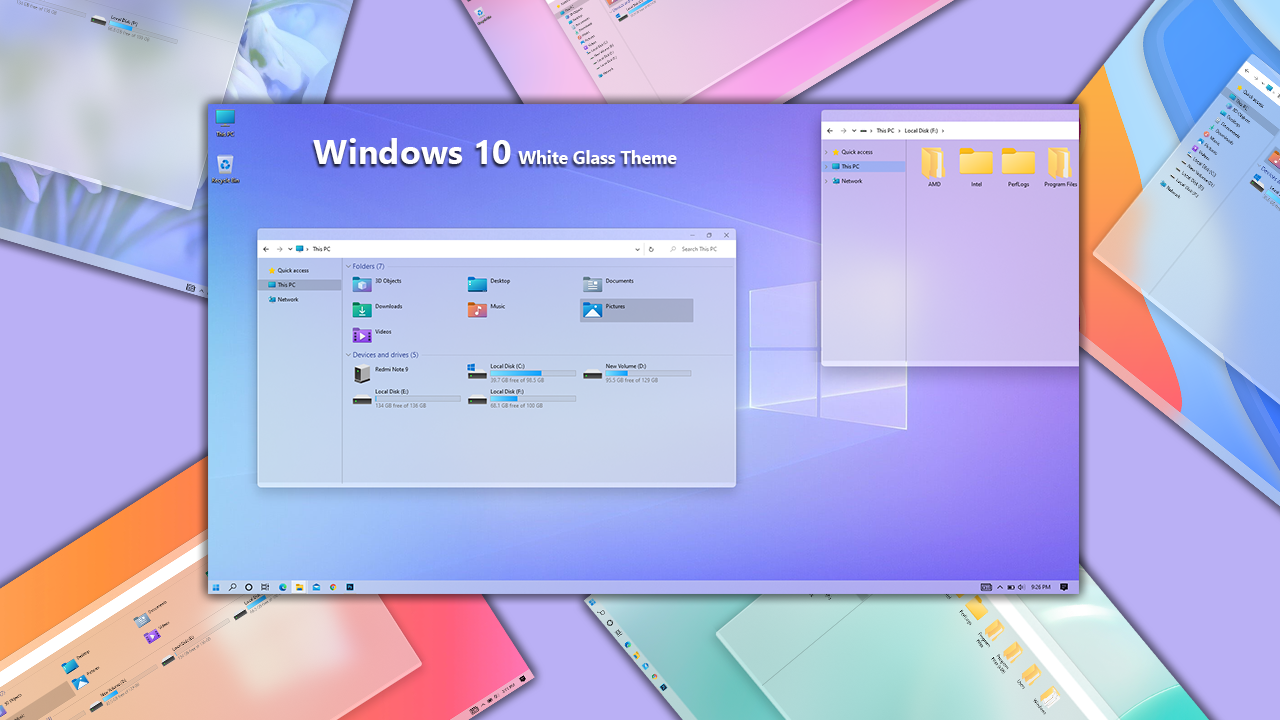Click "39.7 GB free of 98.5 GB" text
The height and width of the screenshot is (720, 1280).
pyautogui.click(x=516, y=380)
